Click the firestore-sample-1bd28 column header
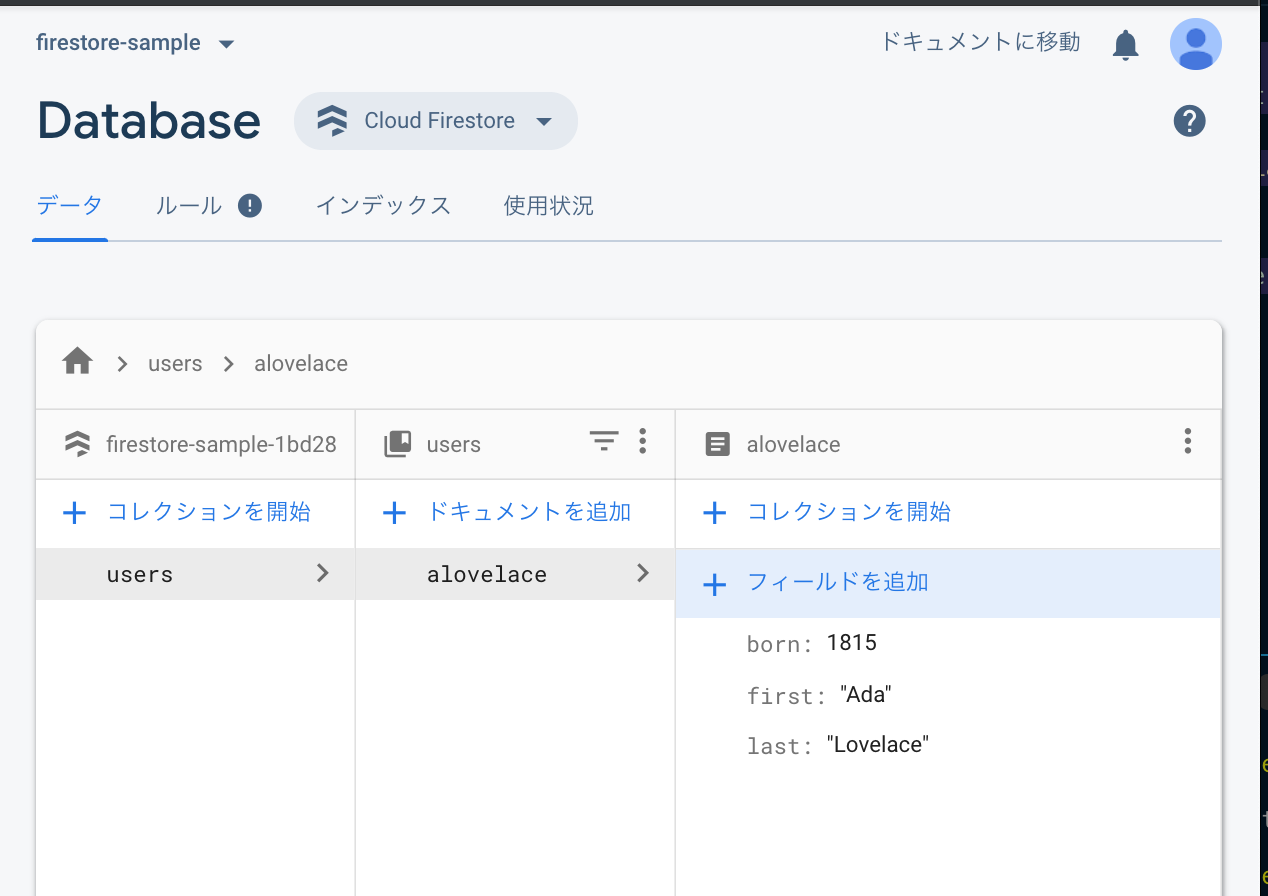 [x=221, y=444]
